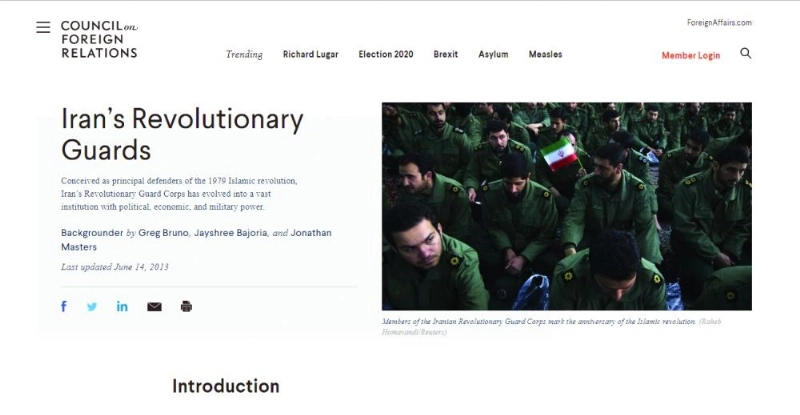Screen dimensions: 800x415
Task: Share article via Facebook icon
Action: click(64, 306)
